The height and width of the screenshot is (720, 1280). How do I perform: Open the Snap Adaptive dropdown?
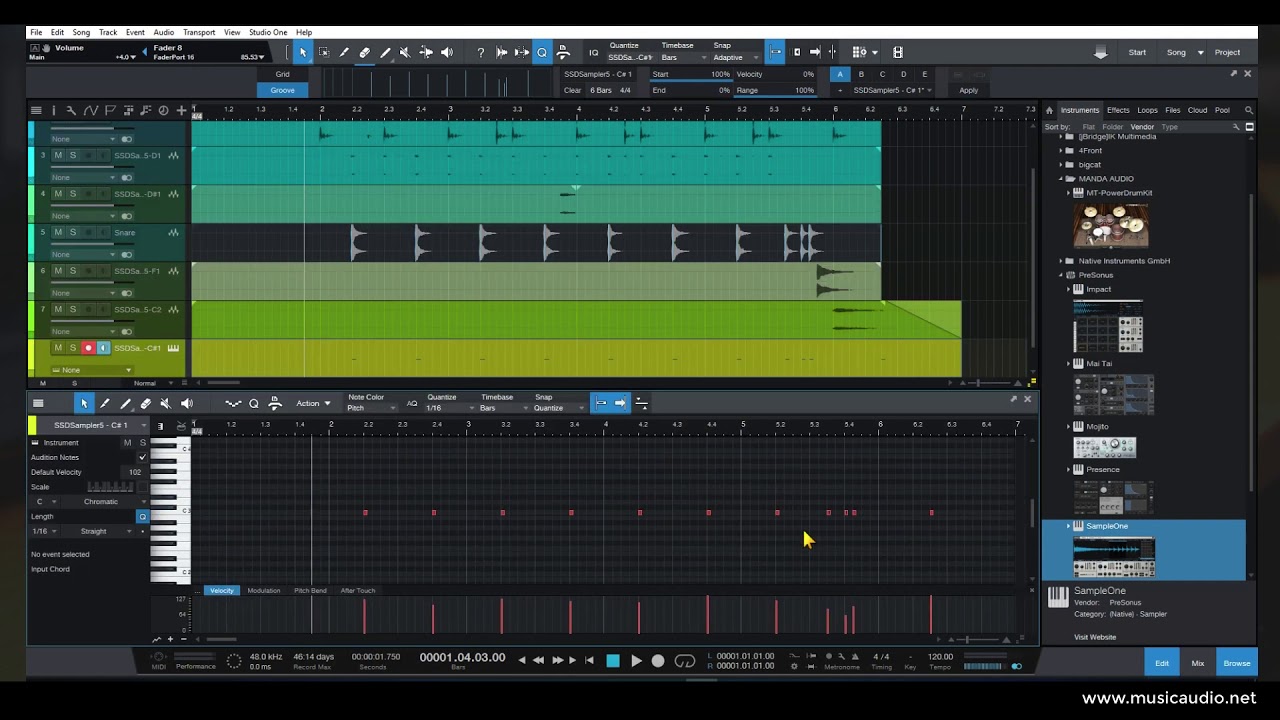(735, 57)
